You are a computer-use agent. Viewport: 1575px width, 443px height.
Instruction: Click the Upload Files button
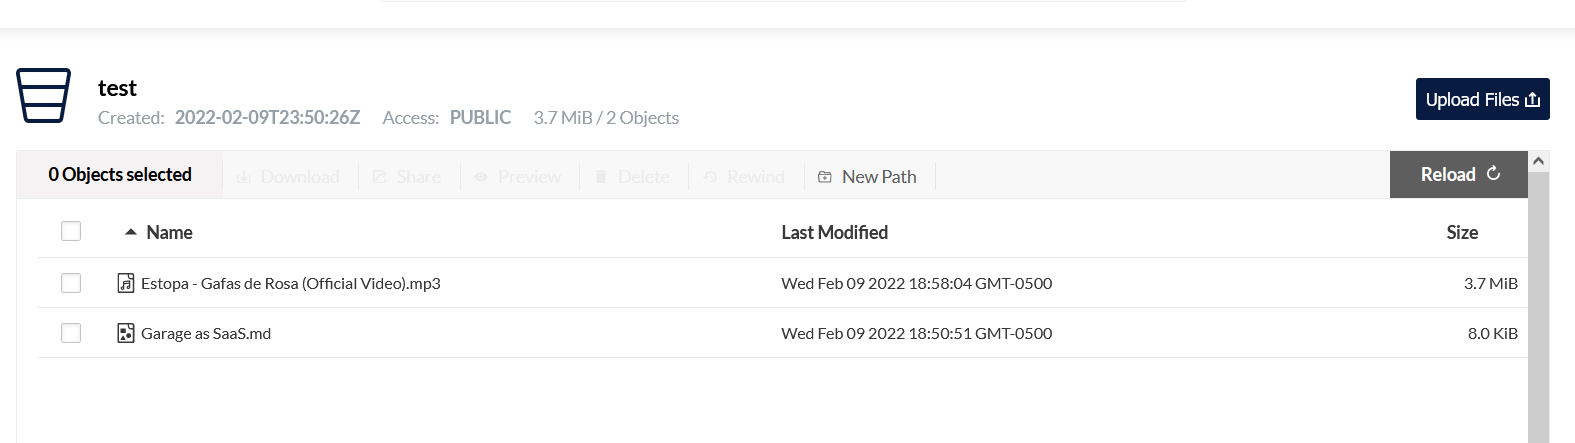coord(1482,99)
